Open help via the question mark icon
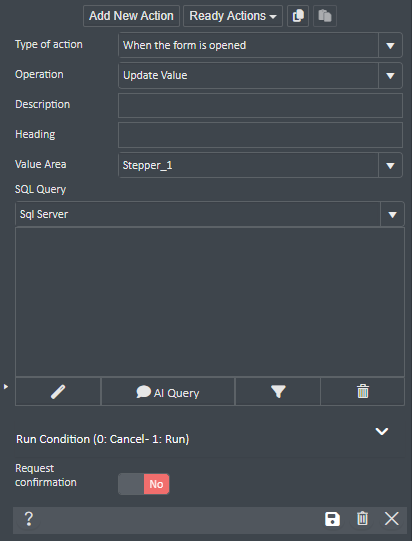This screenshot has width=412, height=541. [x=29, y=519]
